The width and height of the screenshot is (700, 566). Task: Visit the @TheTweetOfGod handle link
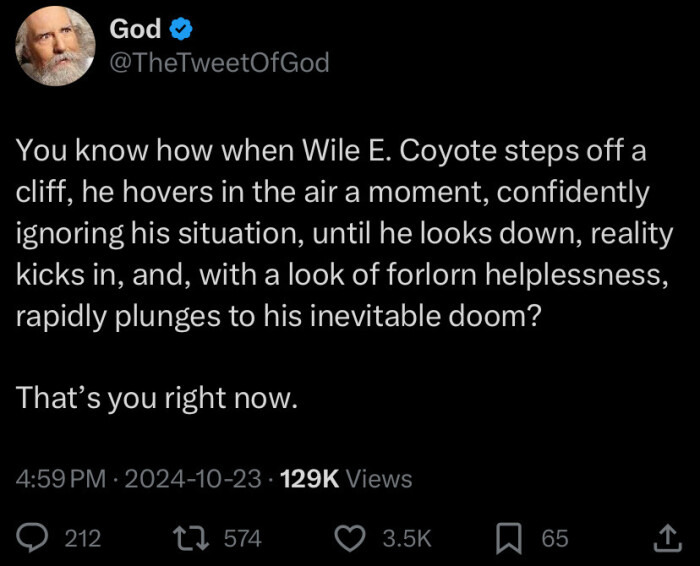tap(219, 64)
